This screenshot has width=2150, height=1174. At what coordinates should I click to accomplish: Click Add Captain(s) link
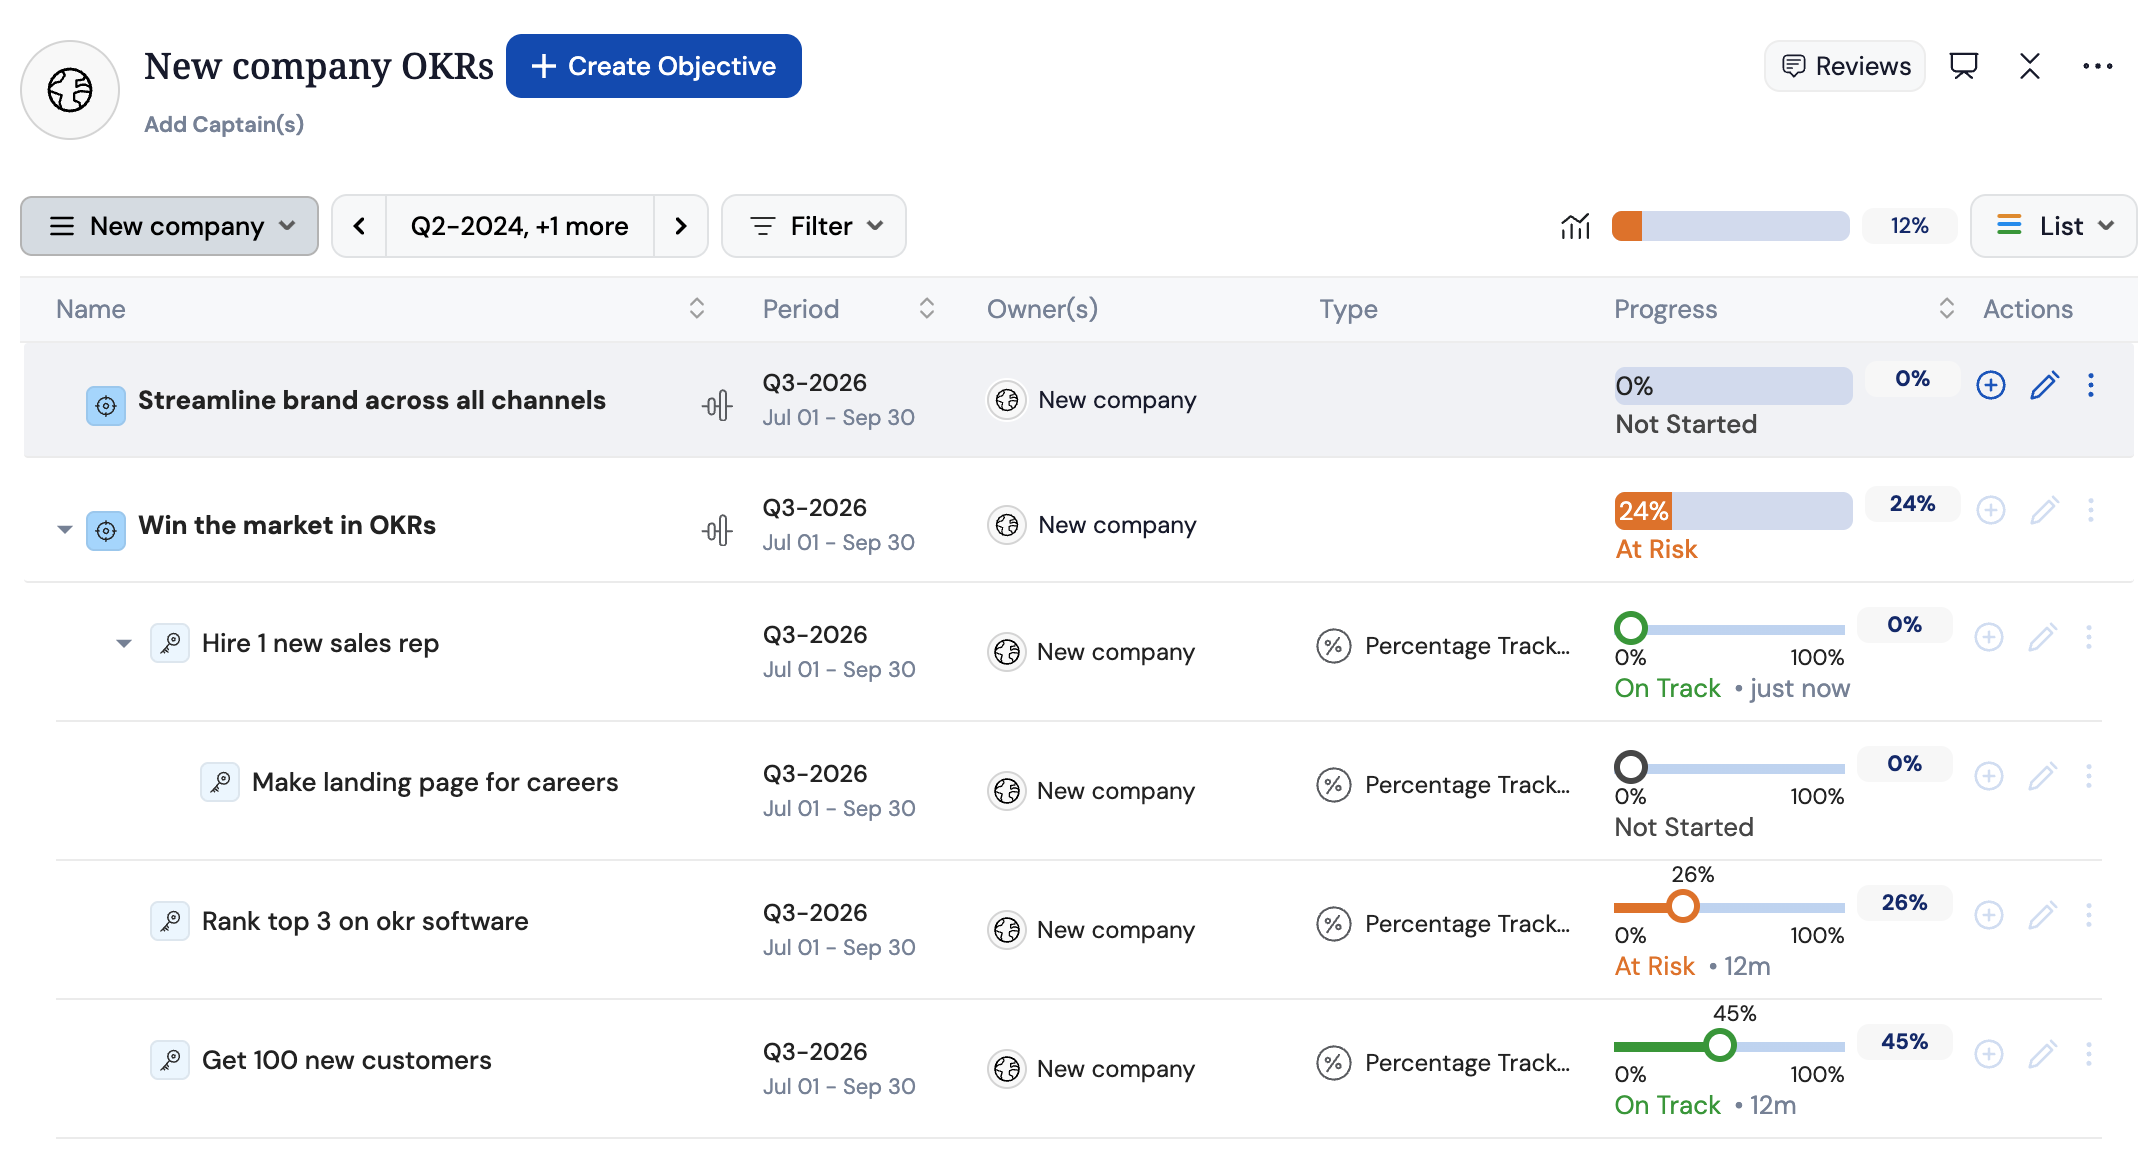click(224, 124)
